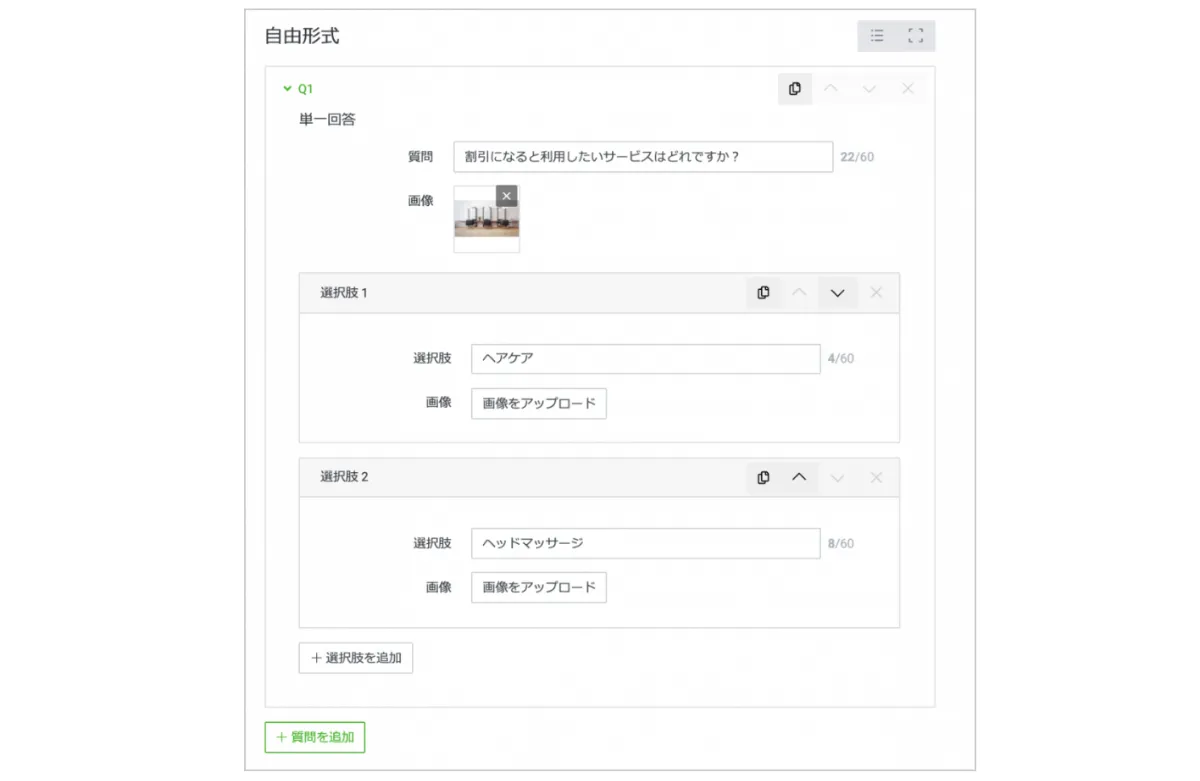This screenshot has height=781, width=1200.
Task: Click the list view icon beside 自由形式
Action: point(877,36)
